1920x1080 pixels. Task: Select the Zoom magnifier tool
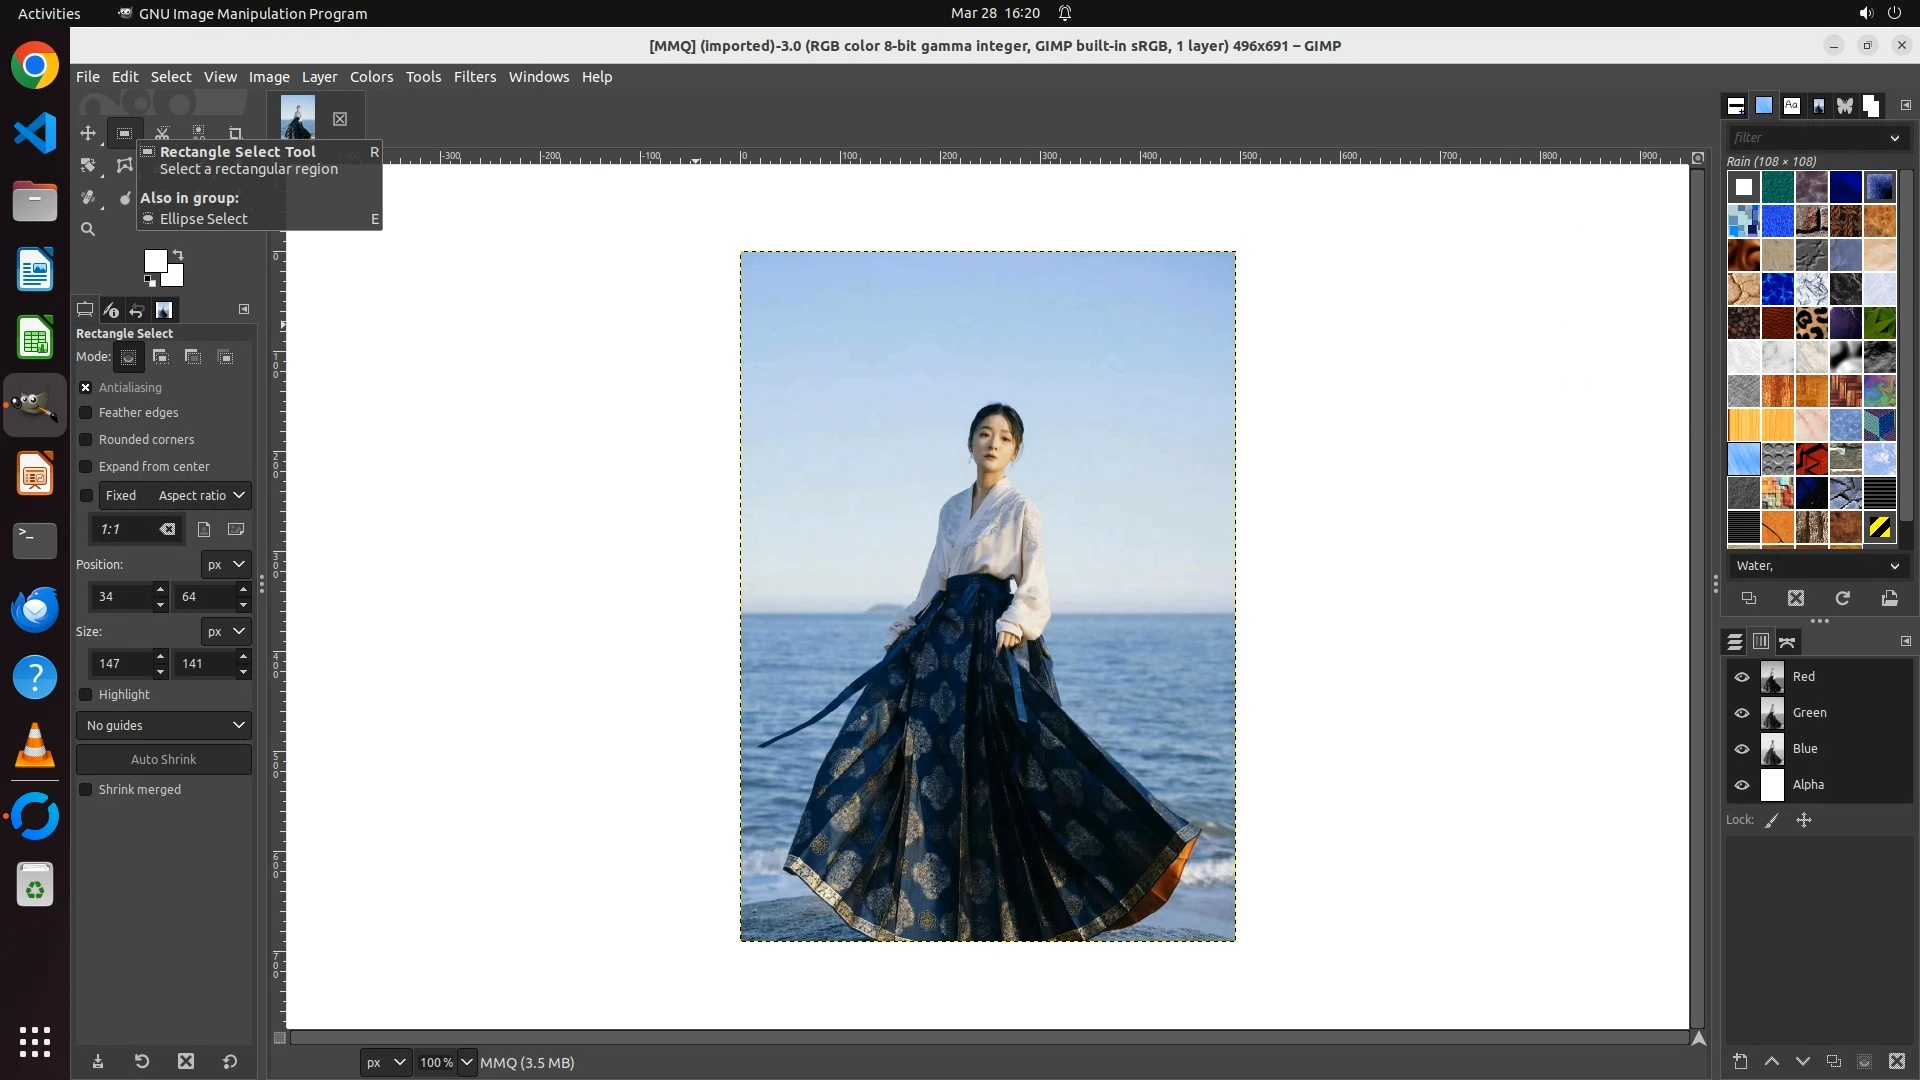(x=88, y=229)
